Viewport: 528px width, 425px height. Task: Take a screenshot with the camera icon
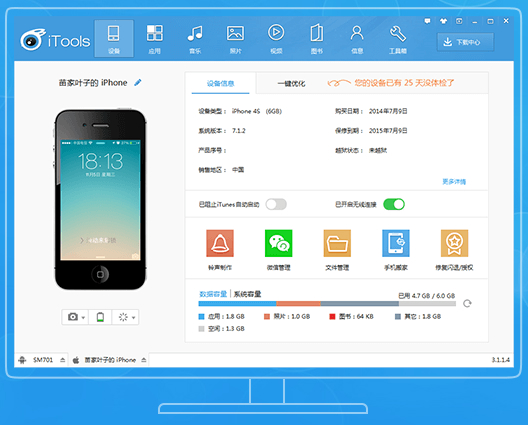click(x=73, y=317)
